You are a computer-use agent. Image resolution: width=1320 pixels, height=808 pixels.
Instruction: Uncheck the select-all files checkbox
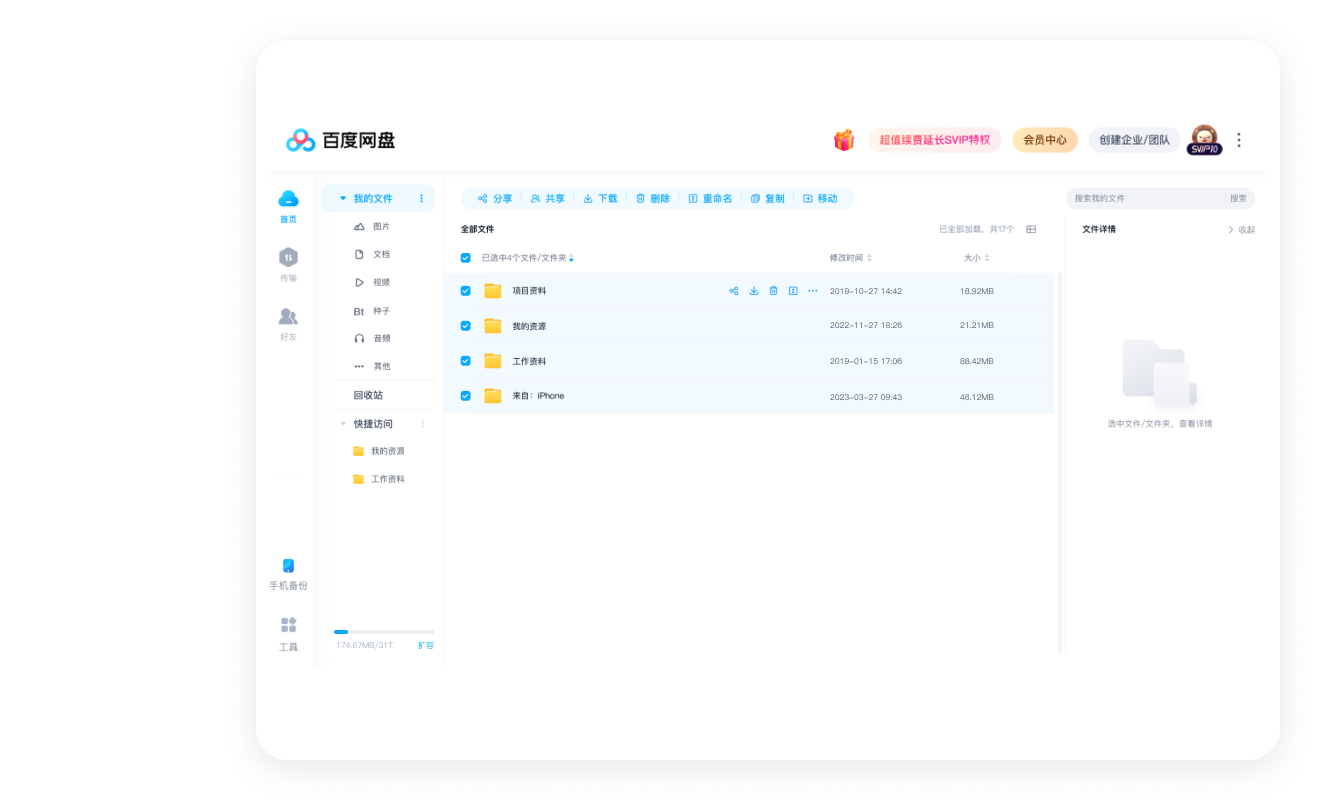465,258
